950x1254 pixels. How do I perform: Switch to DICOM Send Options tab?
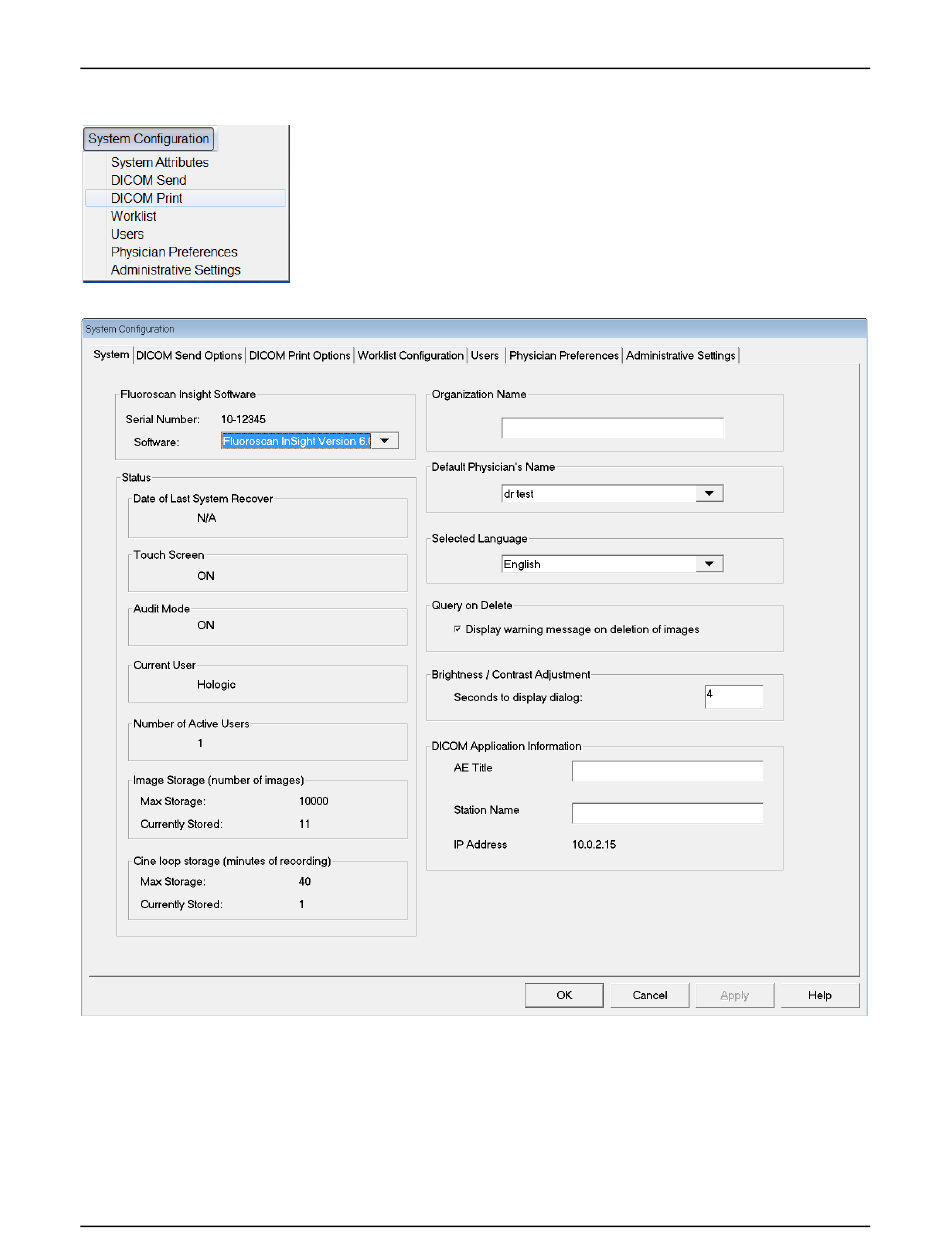pyautogui.click(x=189, y=355)
